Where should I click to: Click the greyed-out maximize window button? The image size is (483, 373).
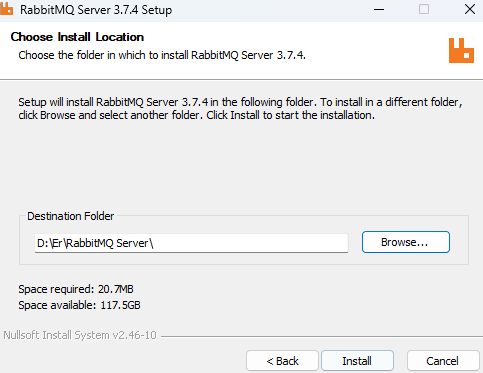click(424, 9)
